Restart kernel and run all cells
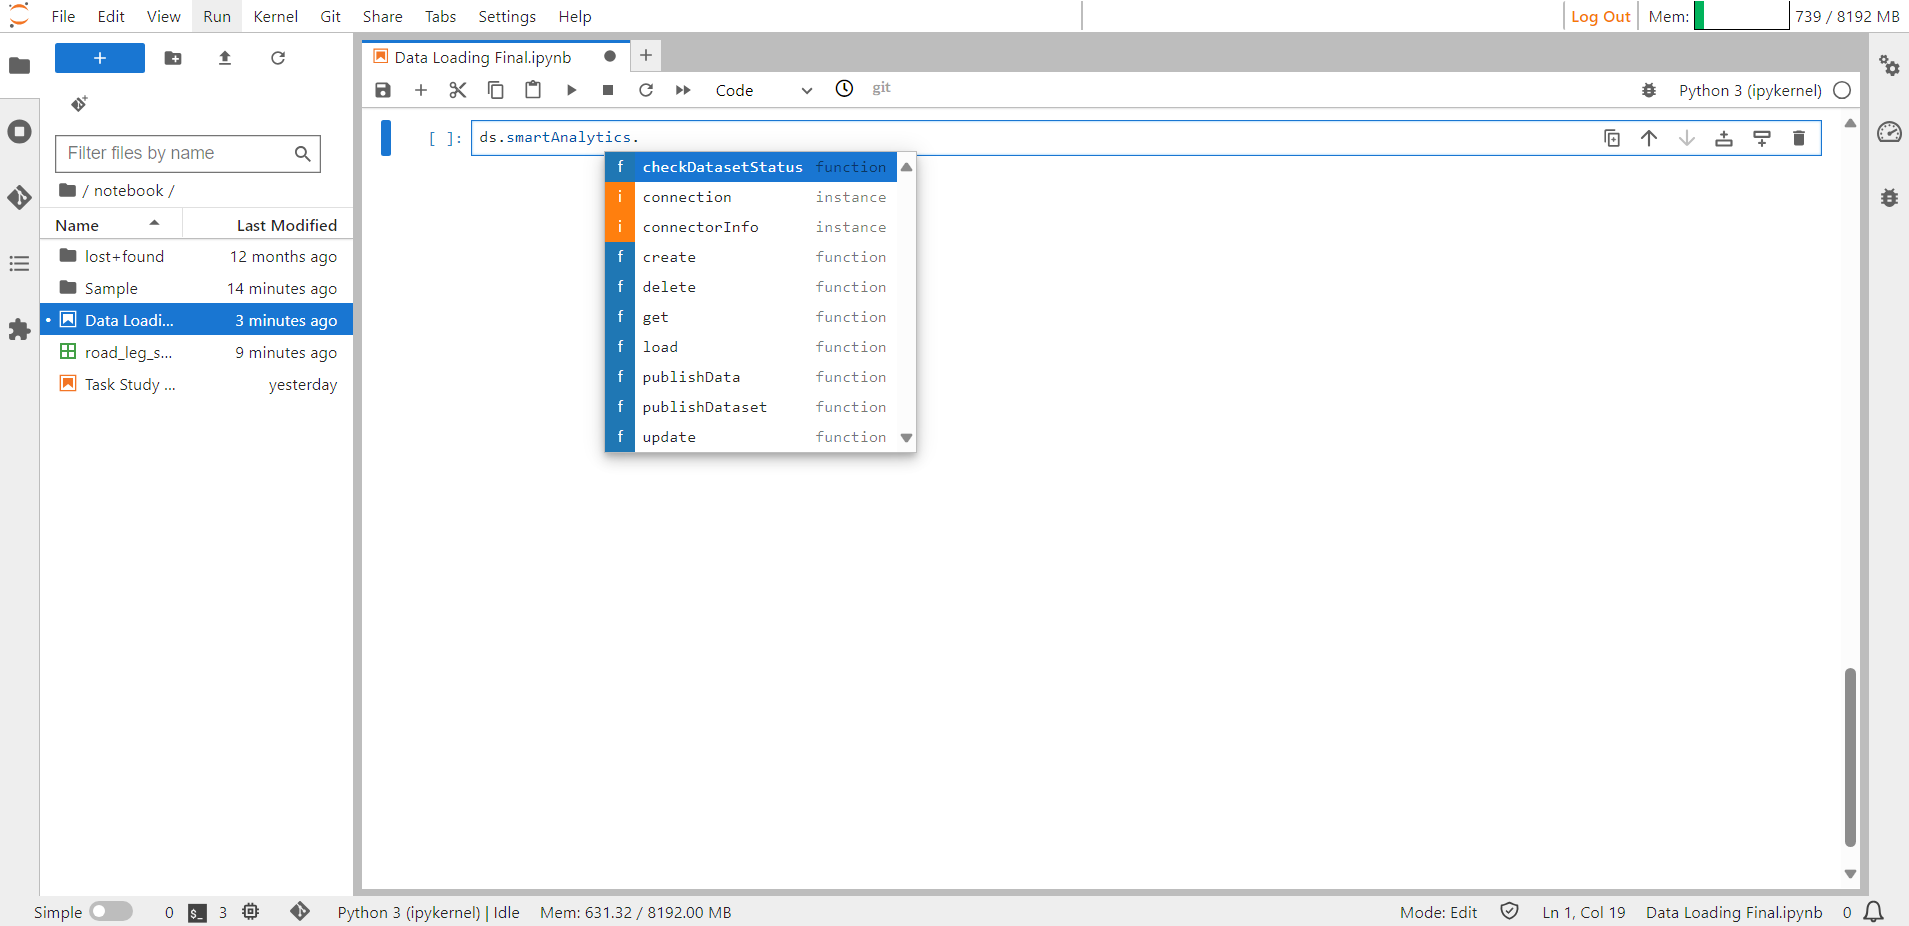The width and height of the screenshot is (1909, 926). tap(684, 90)
